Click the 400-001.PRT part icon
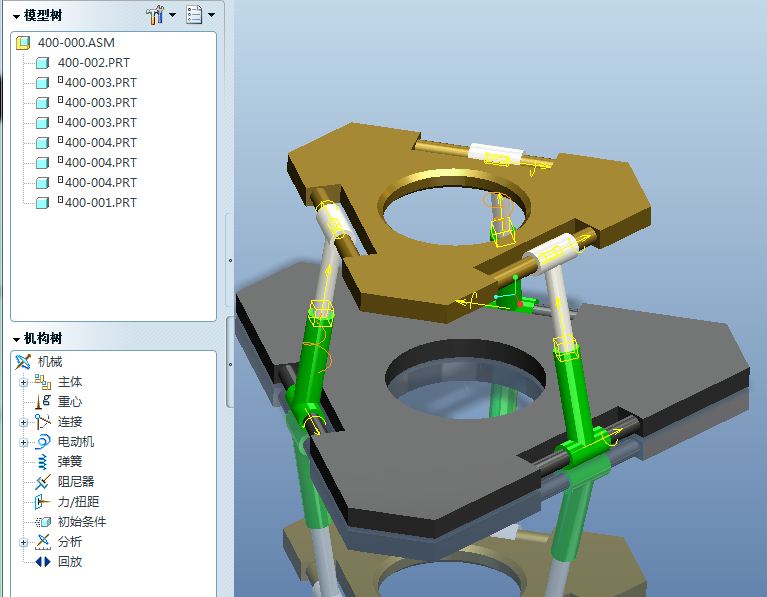This screenshot has height=597, width=767. [x=43, y=203]
